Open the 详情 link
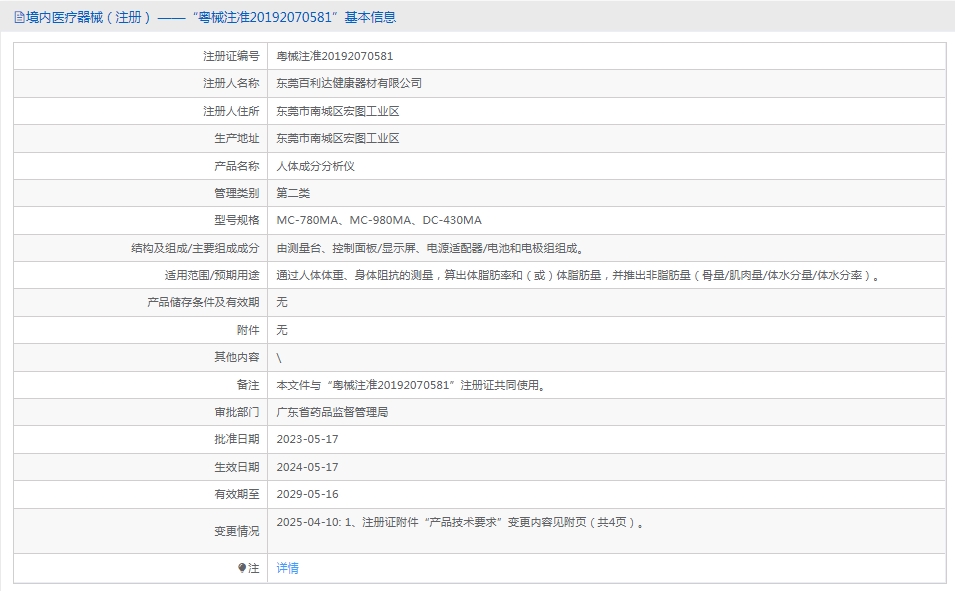The height and width of the screenshot is (591, 955). (287, 568)
